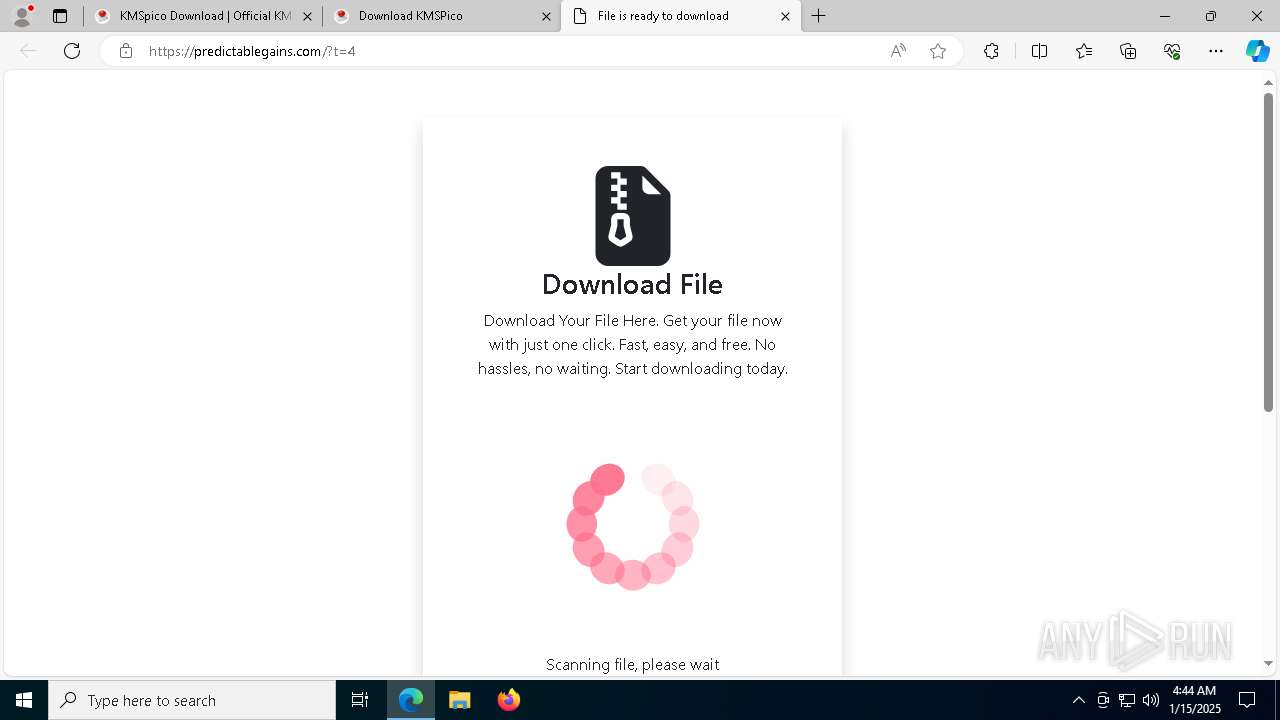Open the Favorites list

click(1084, 51)
